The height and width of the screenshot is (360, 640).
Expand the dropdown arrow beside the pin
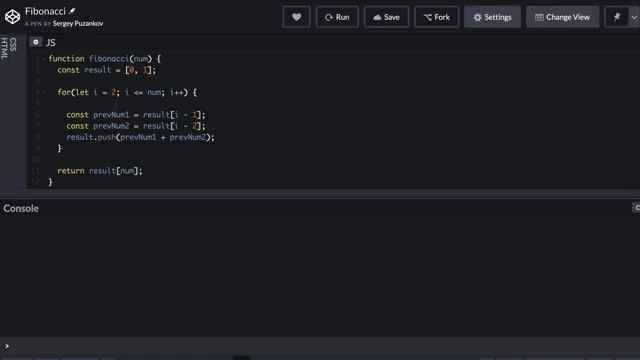(634, 17)
